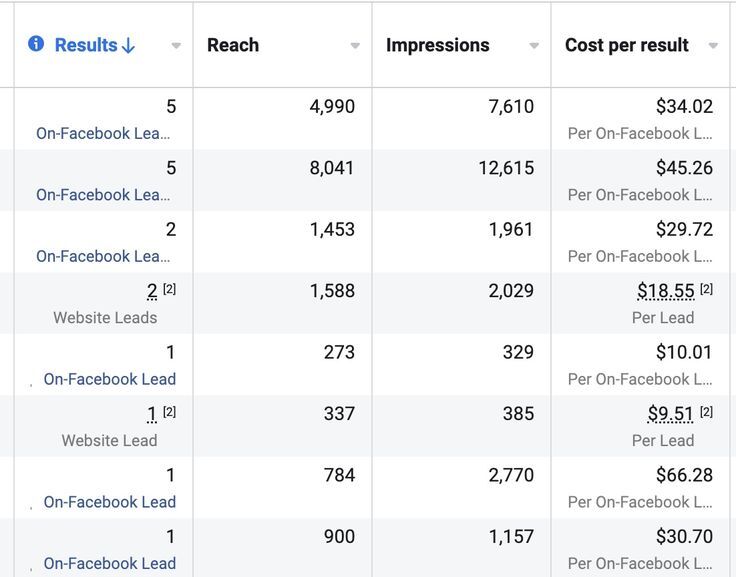
Task: Click the Cost per result header
Action: click(626, 45)
